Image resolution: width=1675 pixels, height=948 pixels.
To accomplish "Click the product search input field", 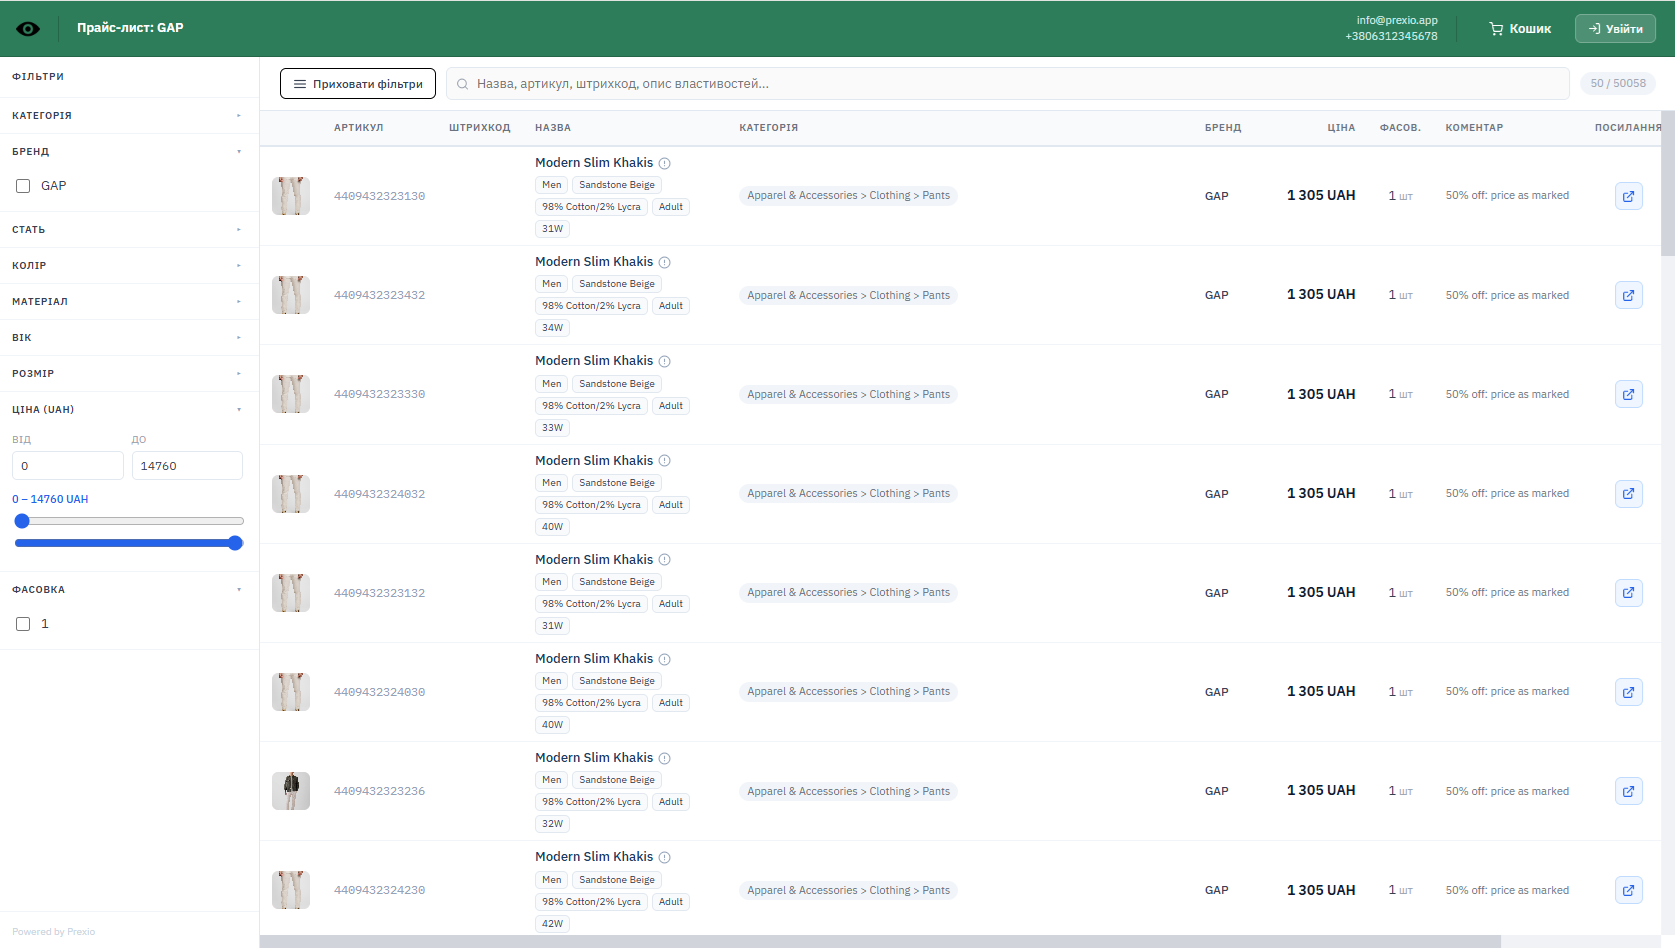I will [1008, 84].
